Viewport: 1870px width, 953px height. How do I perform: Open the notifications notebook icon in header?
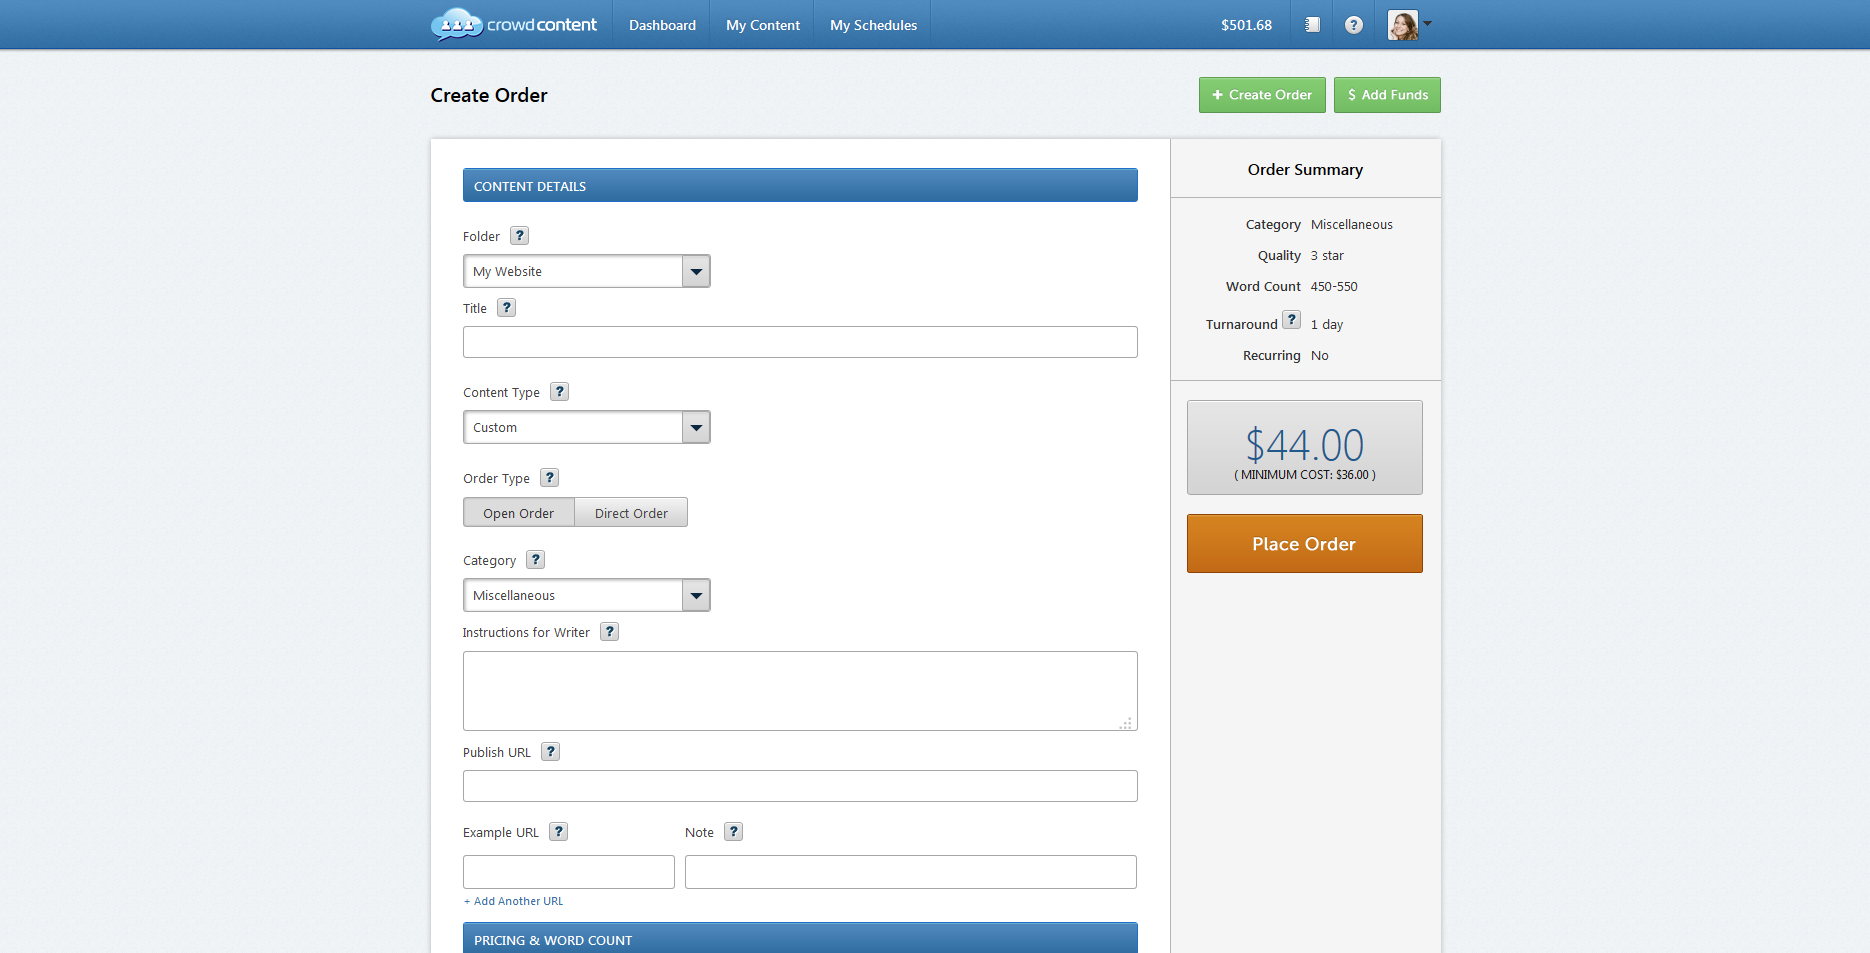1312,25
